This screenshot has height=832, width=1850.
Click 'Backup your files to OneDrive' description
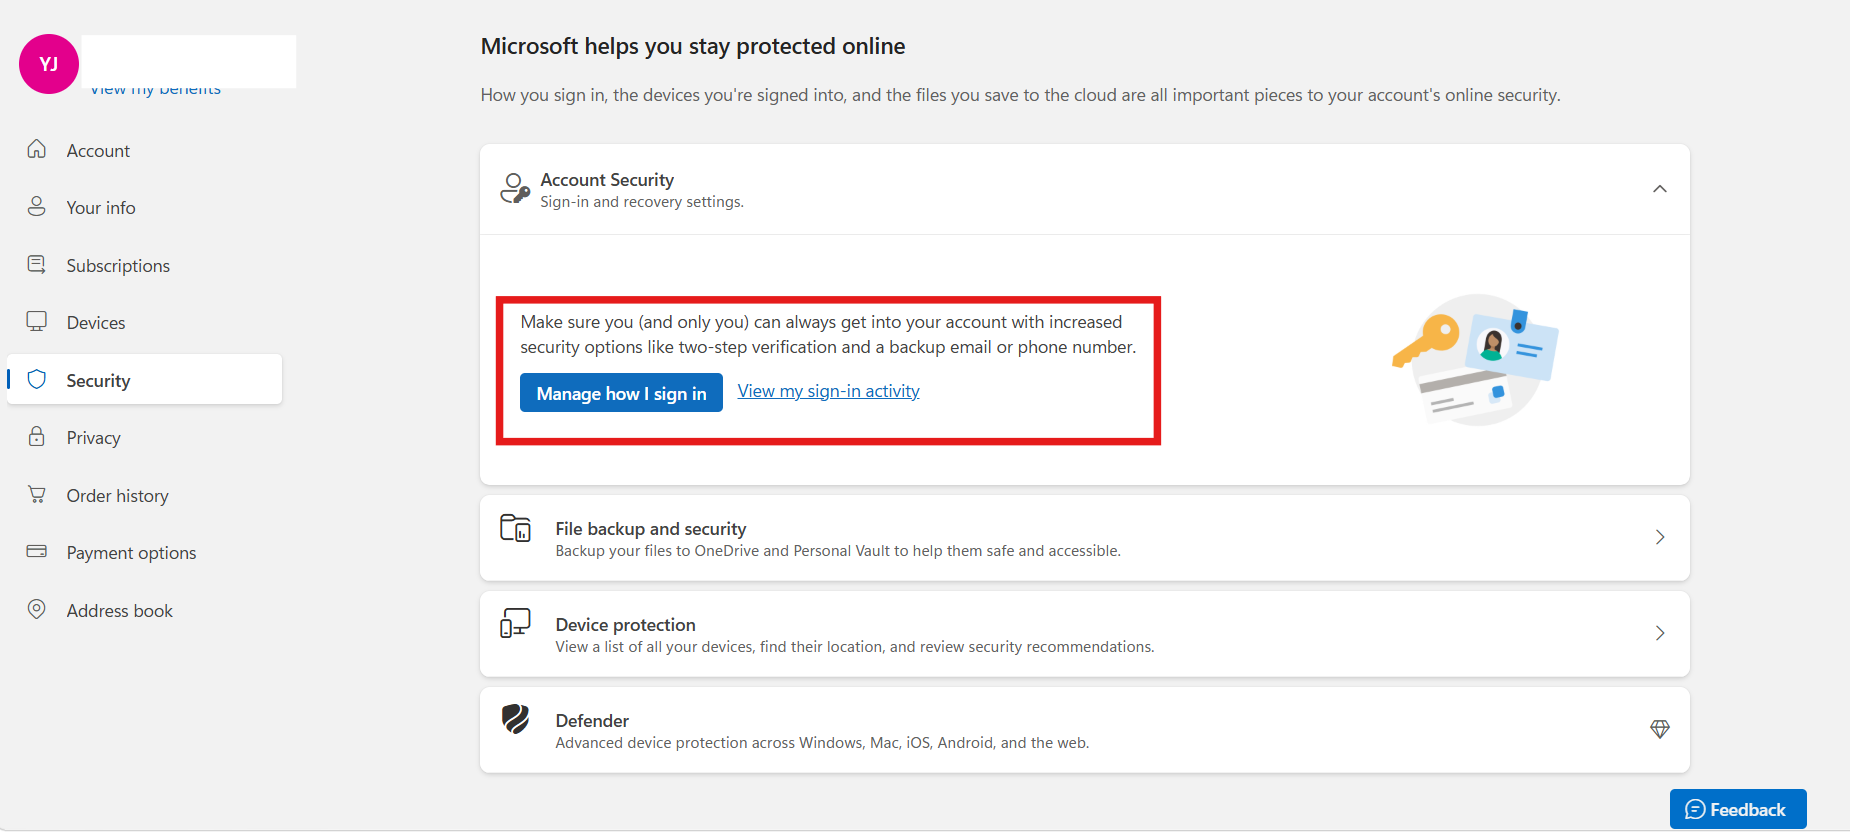pos(838,551)
